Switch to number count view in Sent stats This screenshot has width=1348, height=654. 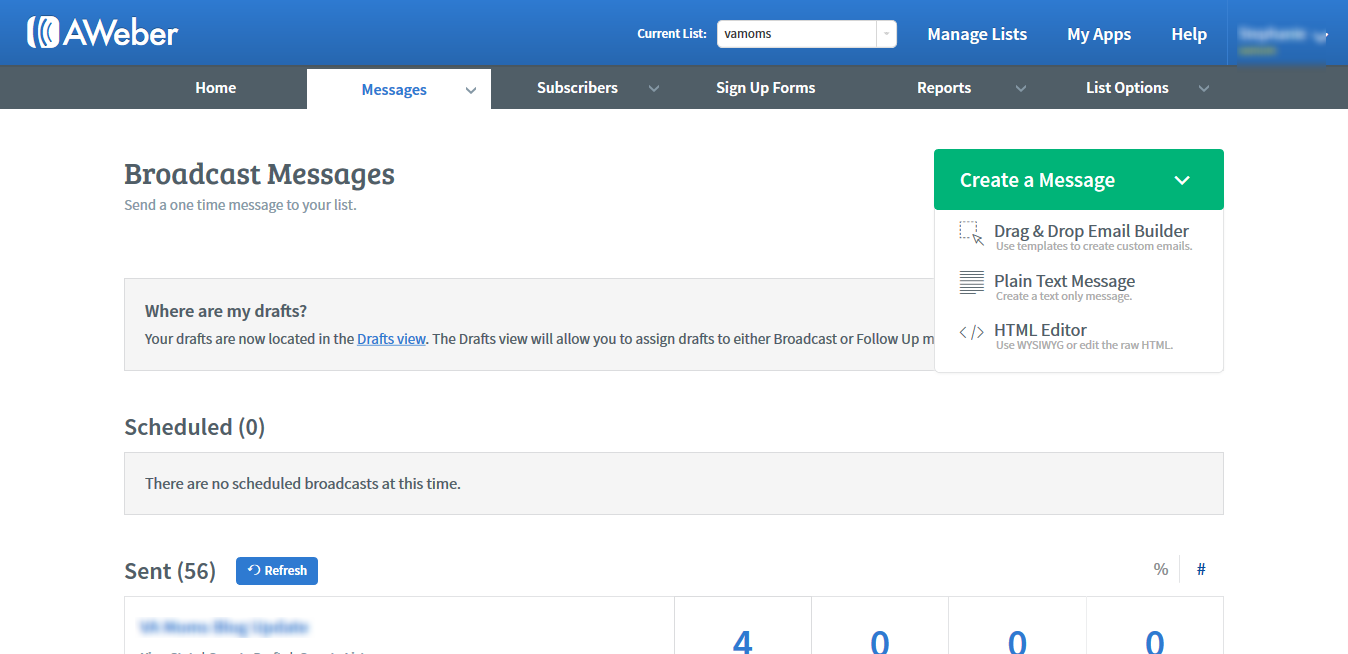click(x=1201, y=569)
